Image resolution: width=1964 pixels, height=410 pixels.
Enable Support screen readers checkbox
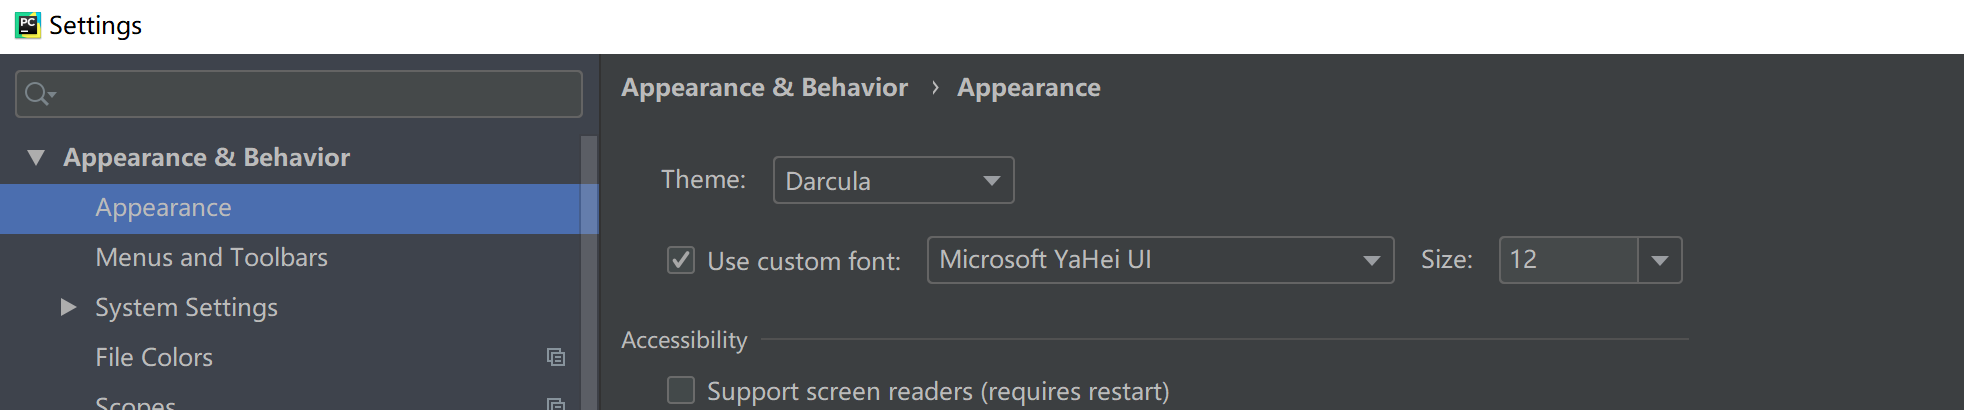(x=681, y=390)
